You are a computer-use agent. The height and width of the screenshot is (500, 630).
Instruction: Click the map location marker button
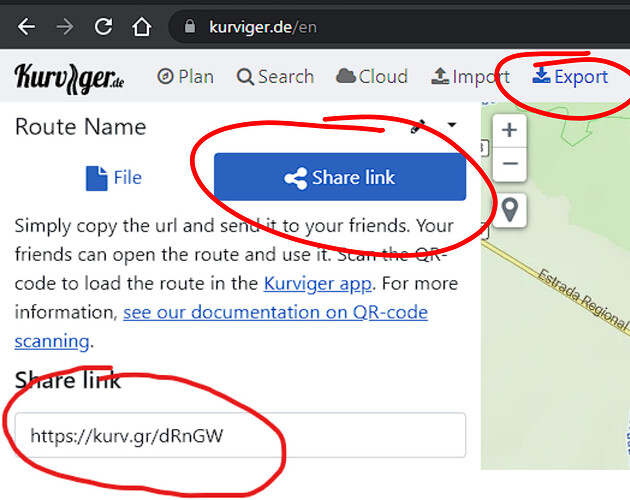[x=510, y=210]
